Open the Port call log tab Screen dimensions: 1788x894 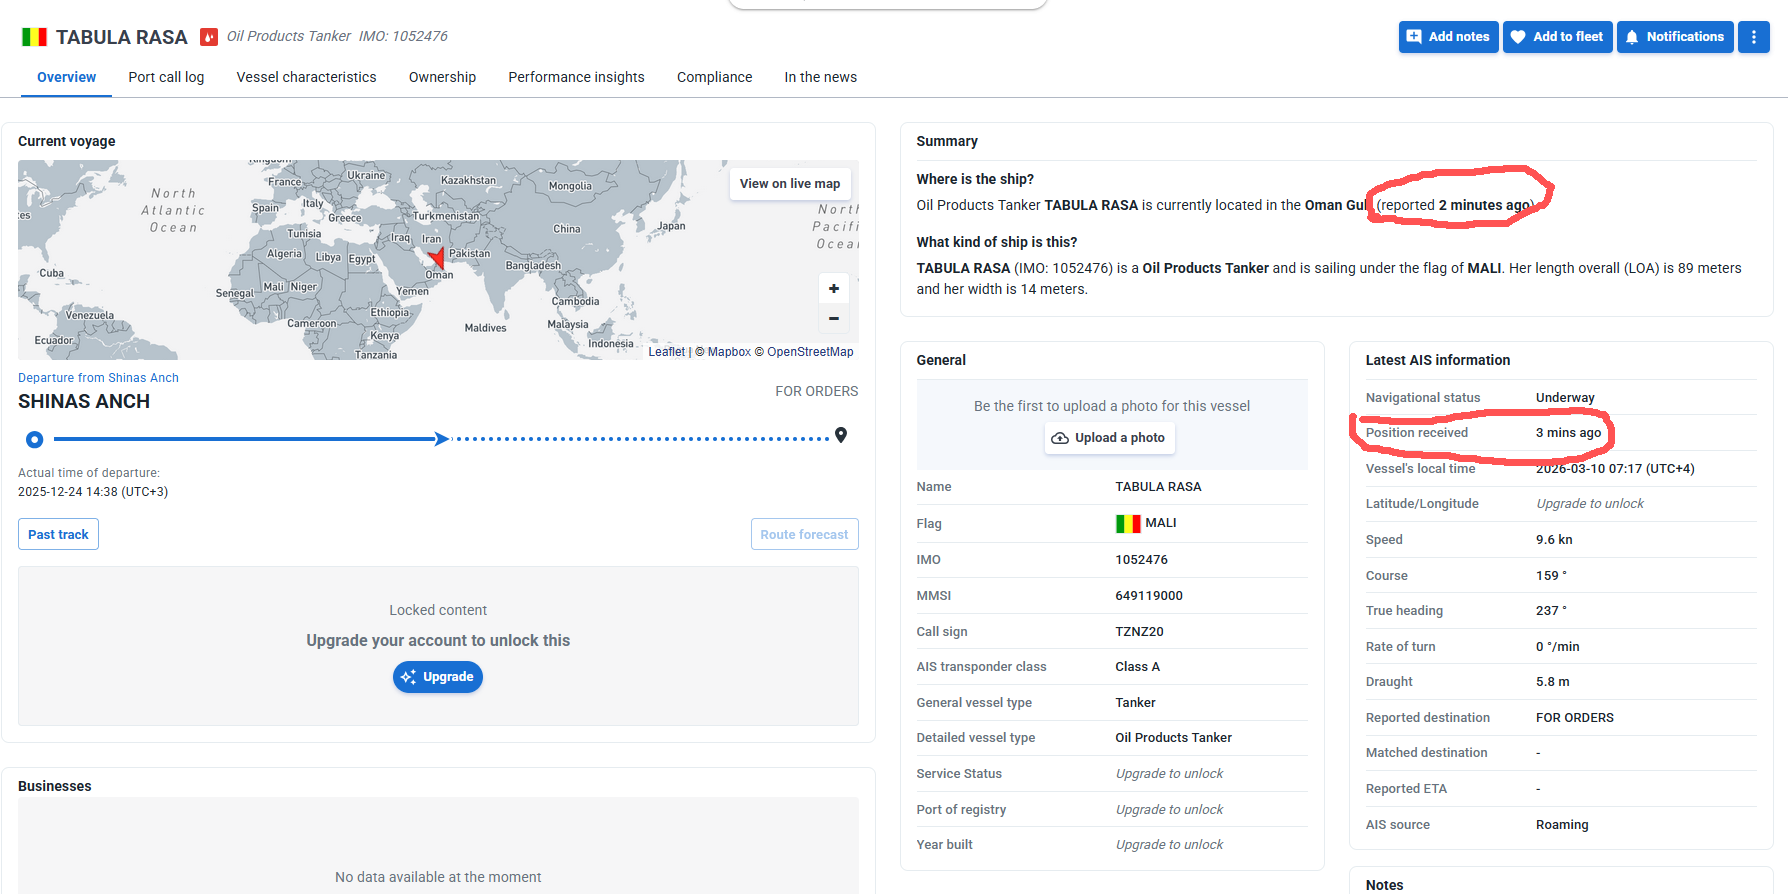pos(166,77)
